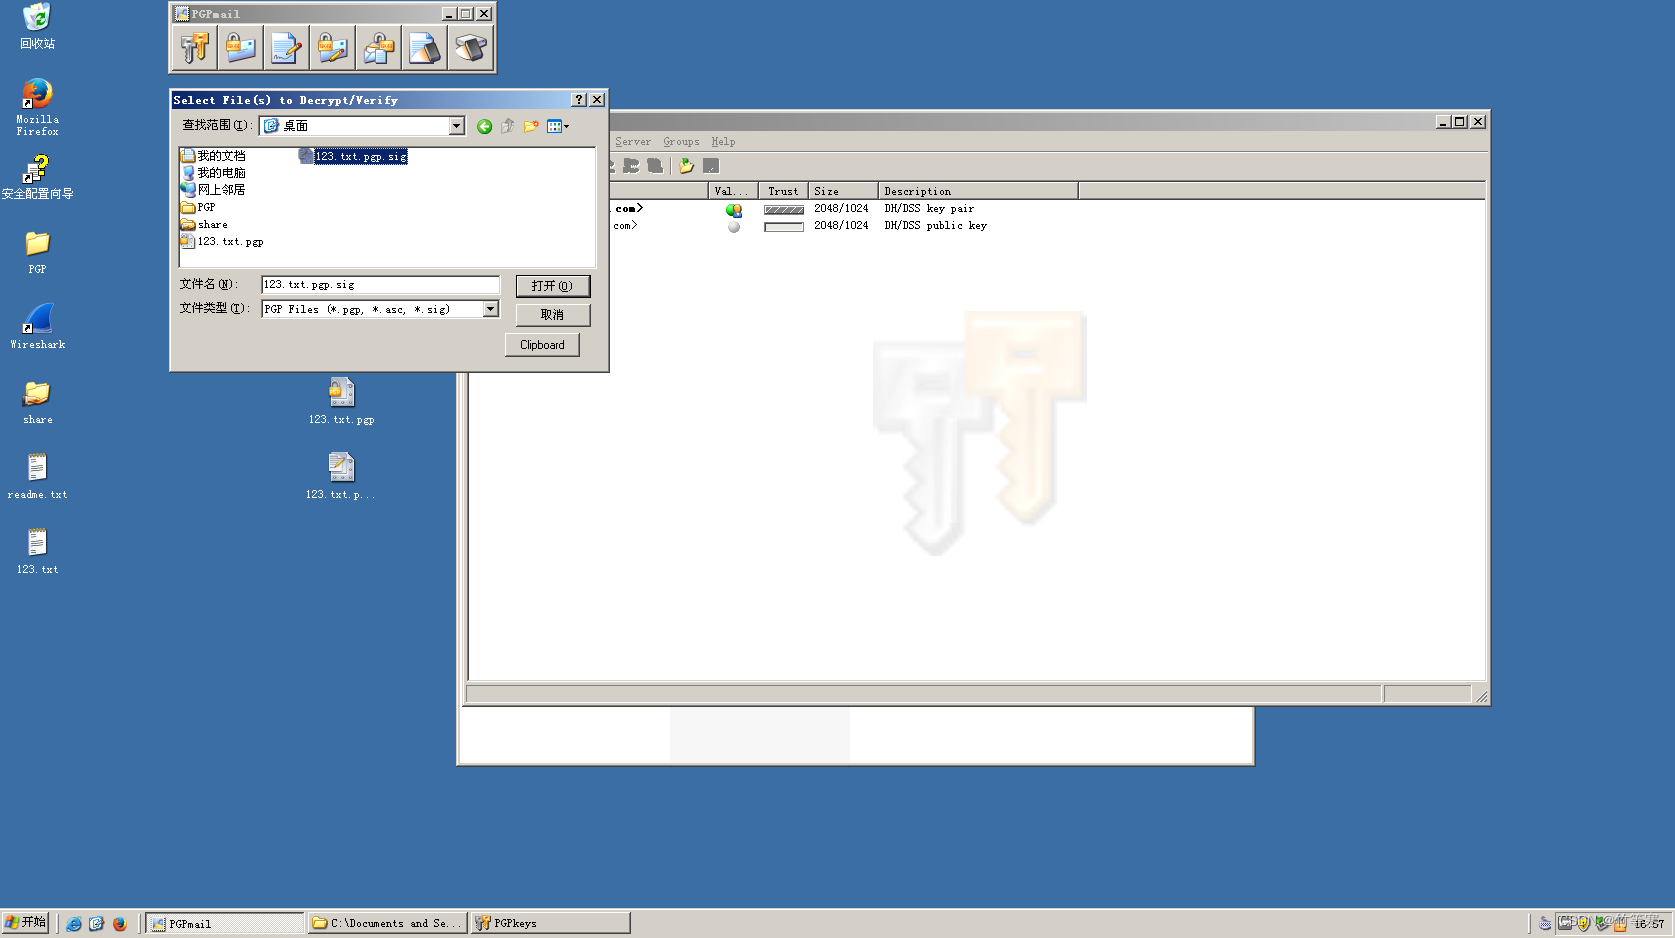Go back using the green arrow in file dialog
Screen dimensions: 1675x938
coord(484,126)
